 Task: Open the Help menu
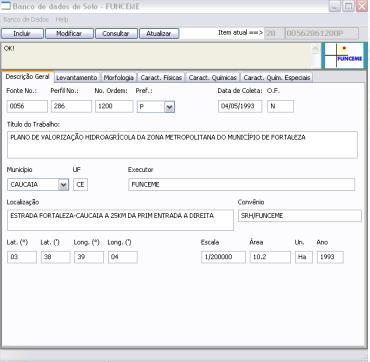(62, 20)
